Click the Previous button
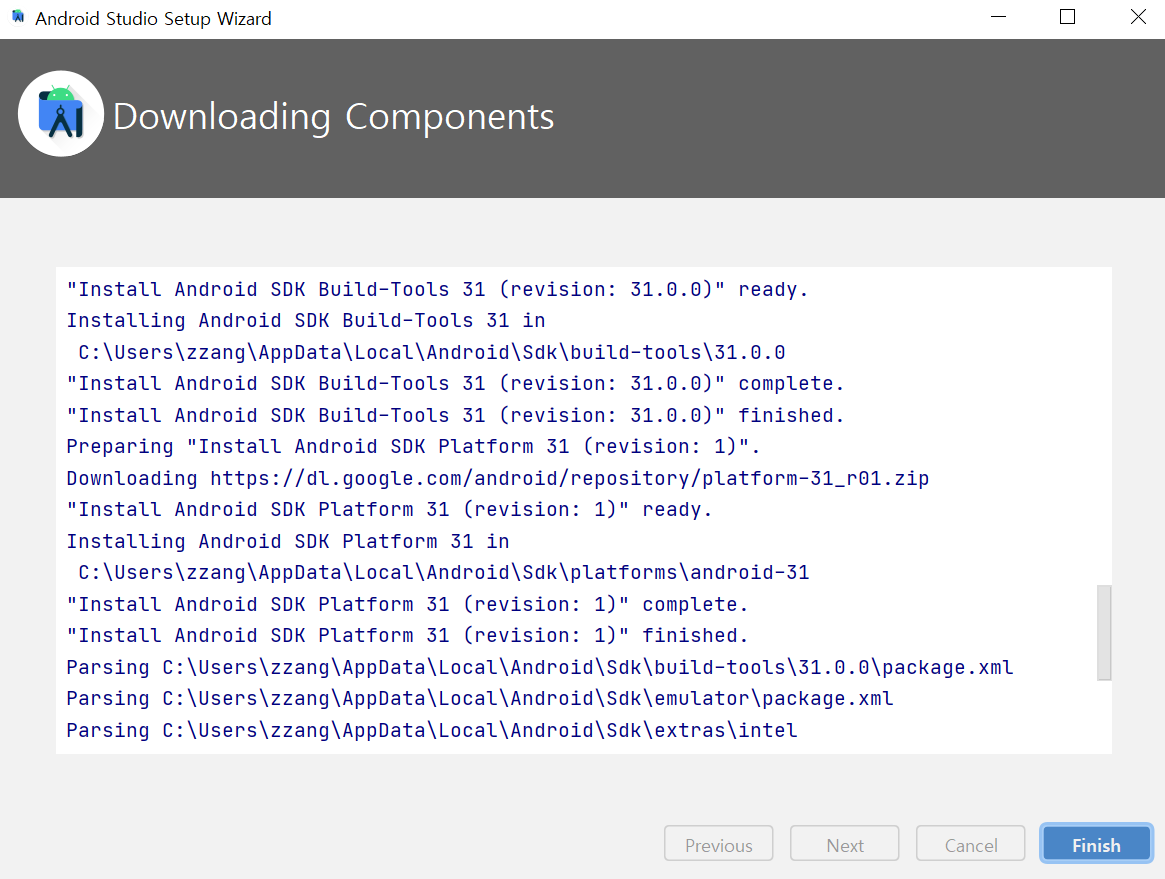 [x=718, y=844]
